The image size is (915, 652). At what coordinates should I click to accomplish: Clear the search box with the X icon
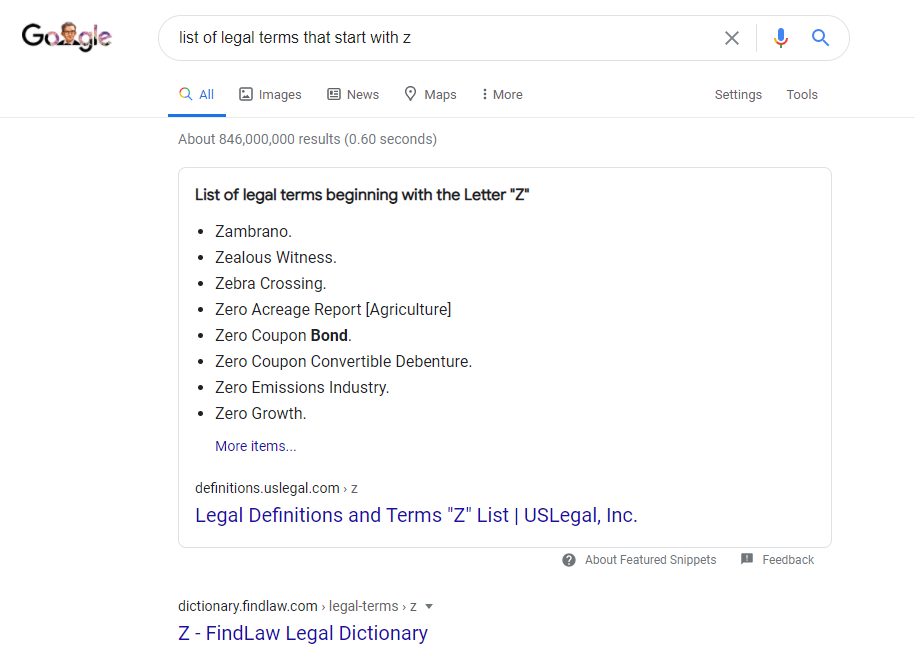click(x=732, y=38)
